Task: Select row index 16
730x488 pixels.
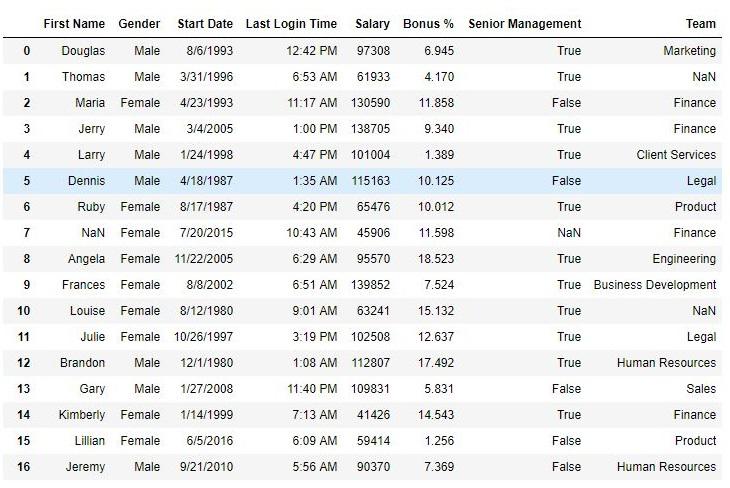Action: [x=27, y=467]
